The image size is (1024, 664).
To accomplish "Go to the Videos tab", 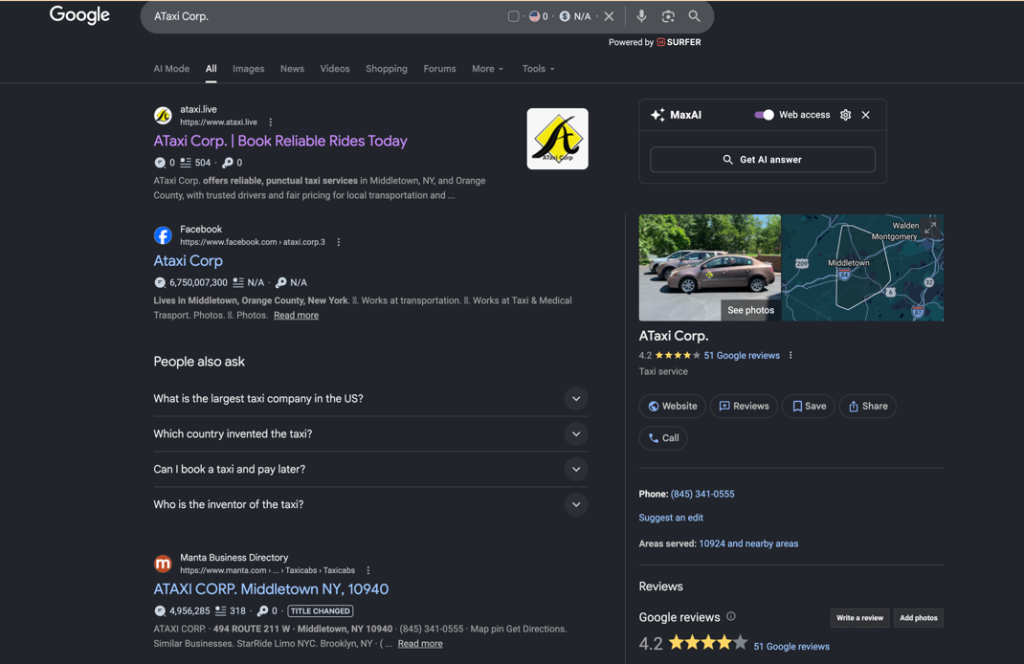I will coord(334,69).
